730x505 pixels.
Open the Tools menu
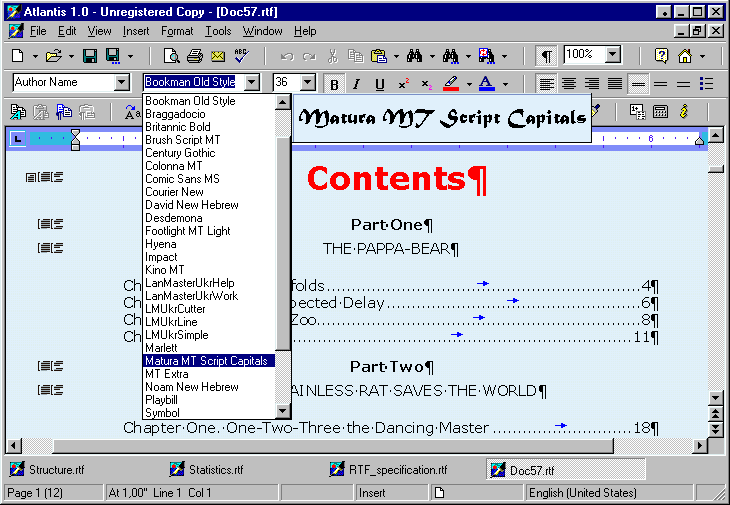click(218, 31)
